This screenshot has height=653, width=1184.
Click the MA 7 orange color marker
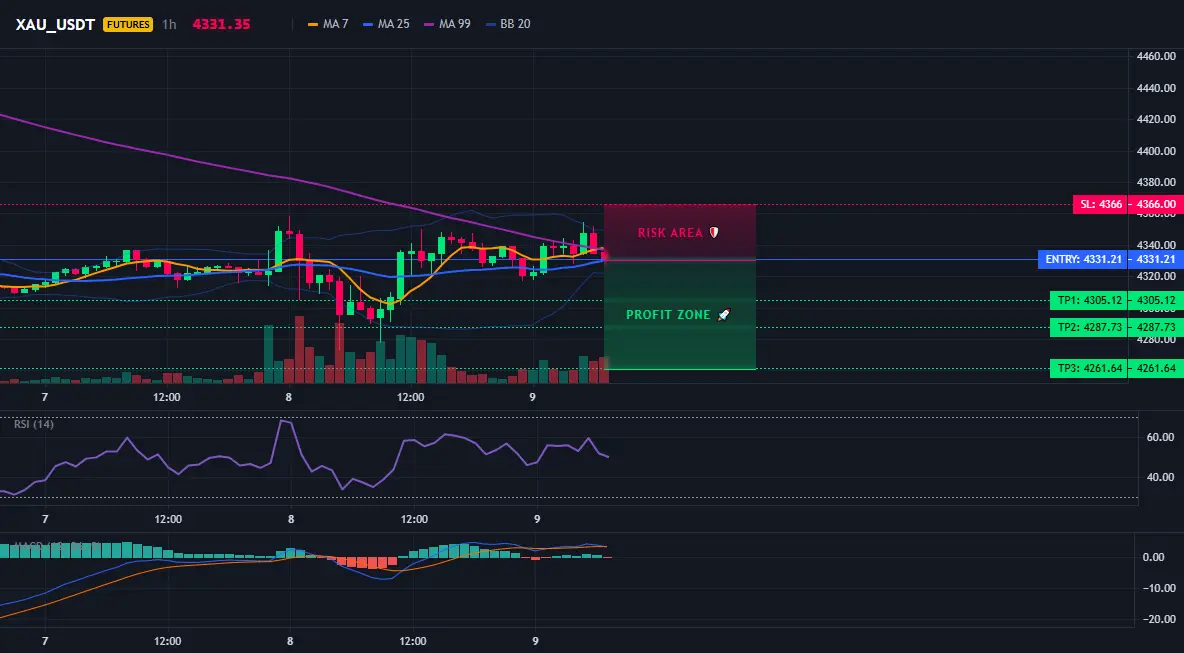click(x=313, y=24)
